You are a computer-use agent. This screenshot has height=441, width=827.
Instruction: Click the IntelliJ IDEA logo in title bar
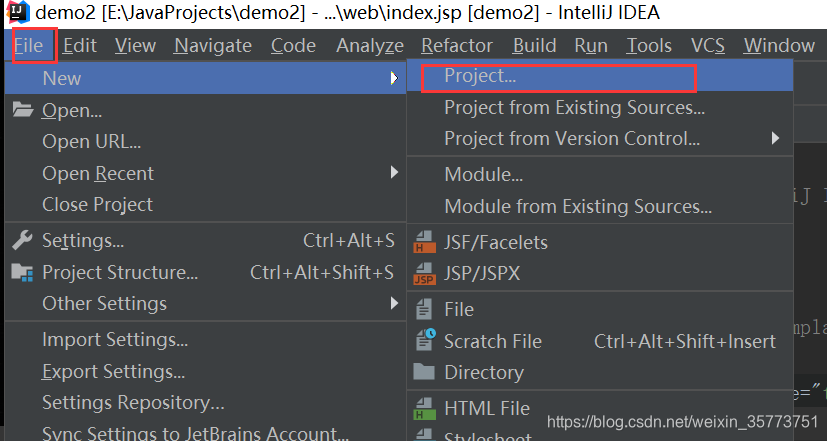(x=17, y=12)
